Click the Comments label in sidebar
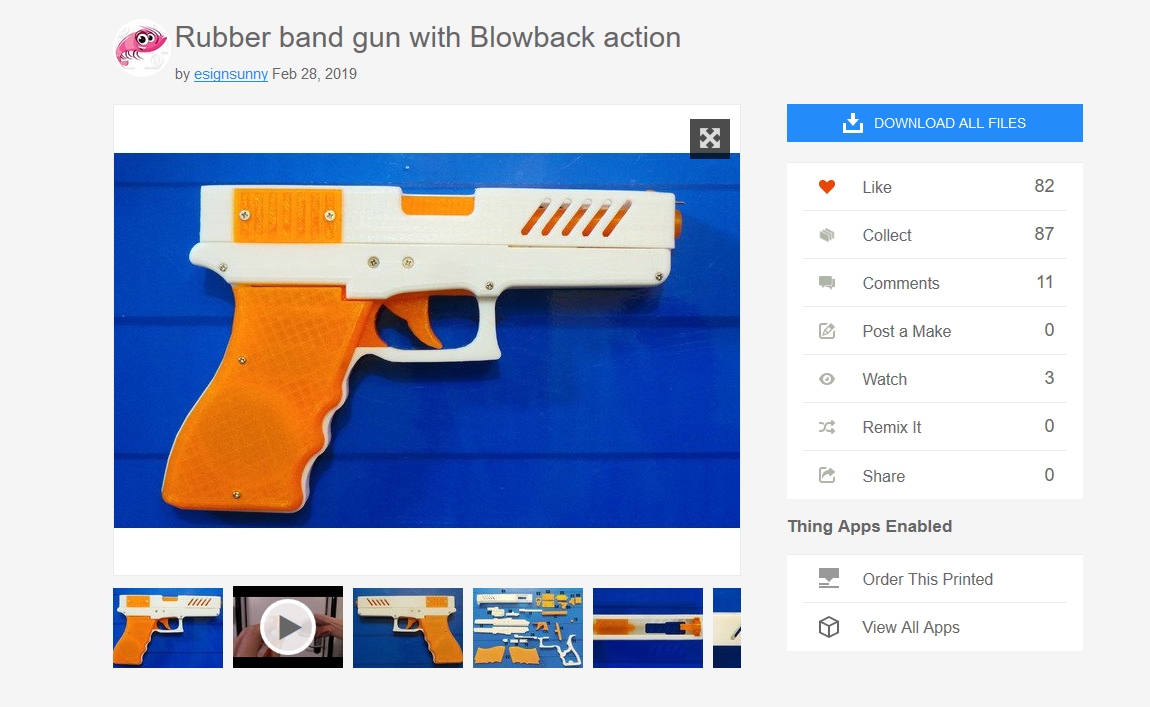The height and width of the screenshot is (707, 1150). [x=901, y=283]
